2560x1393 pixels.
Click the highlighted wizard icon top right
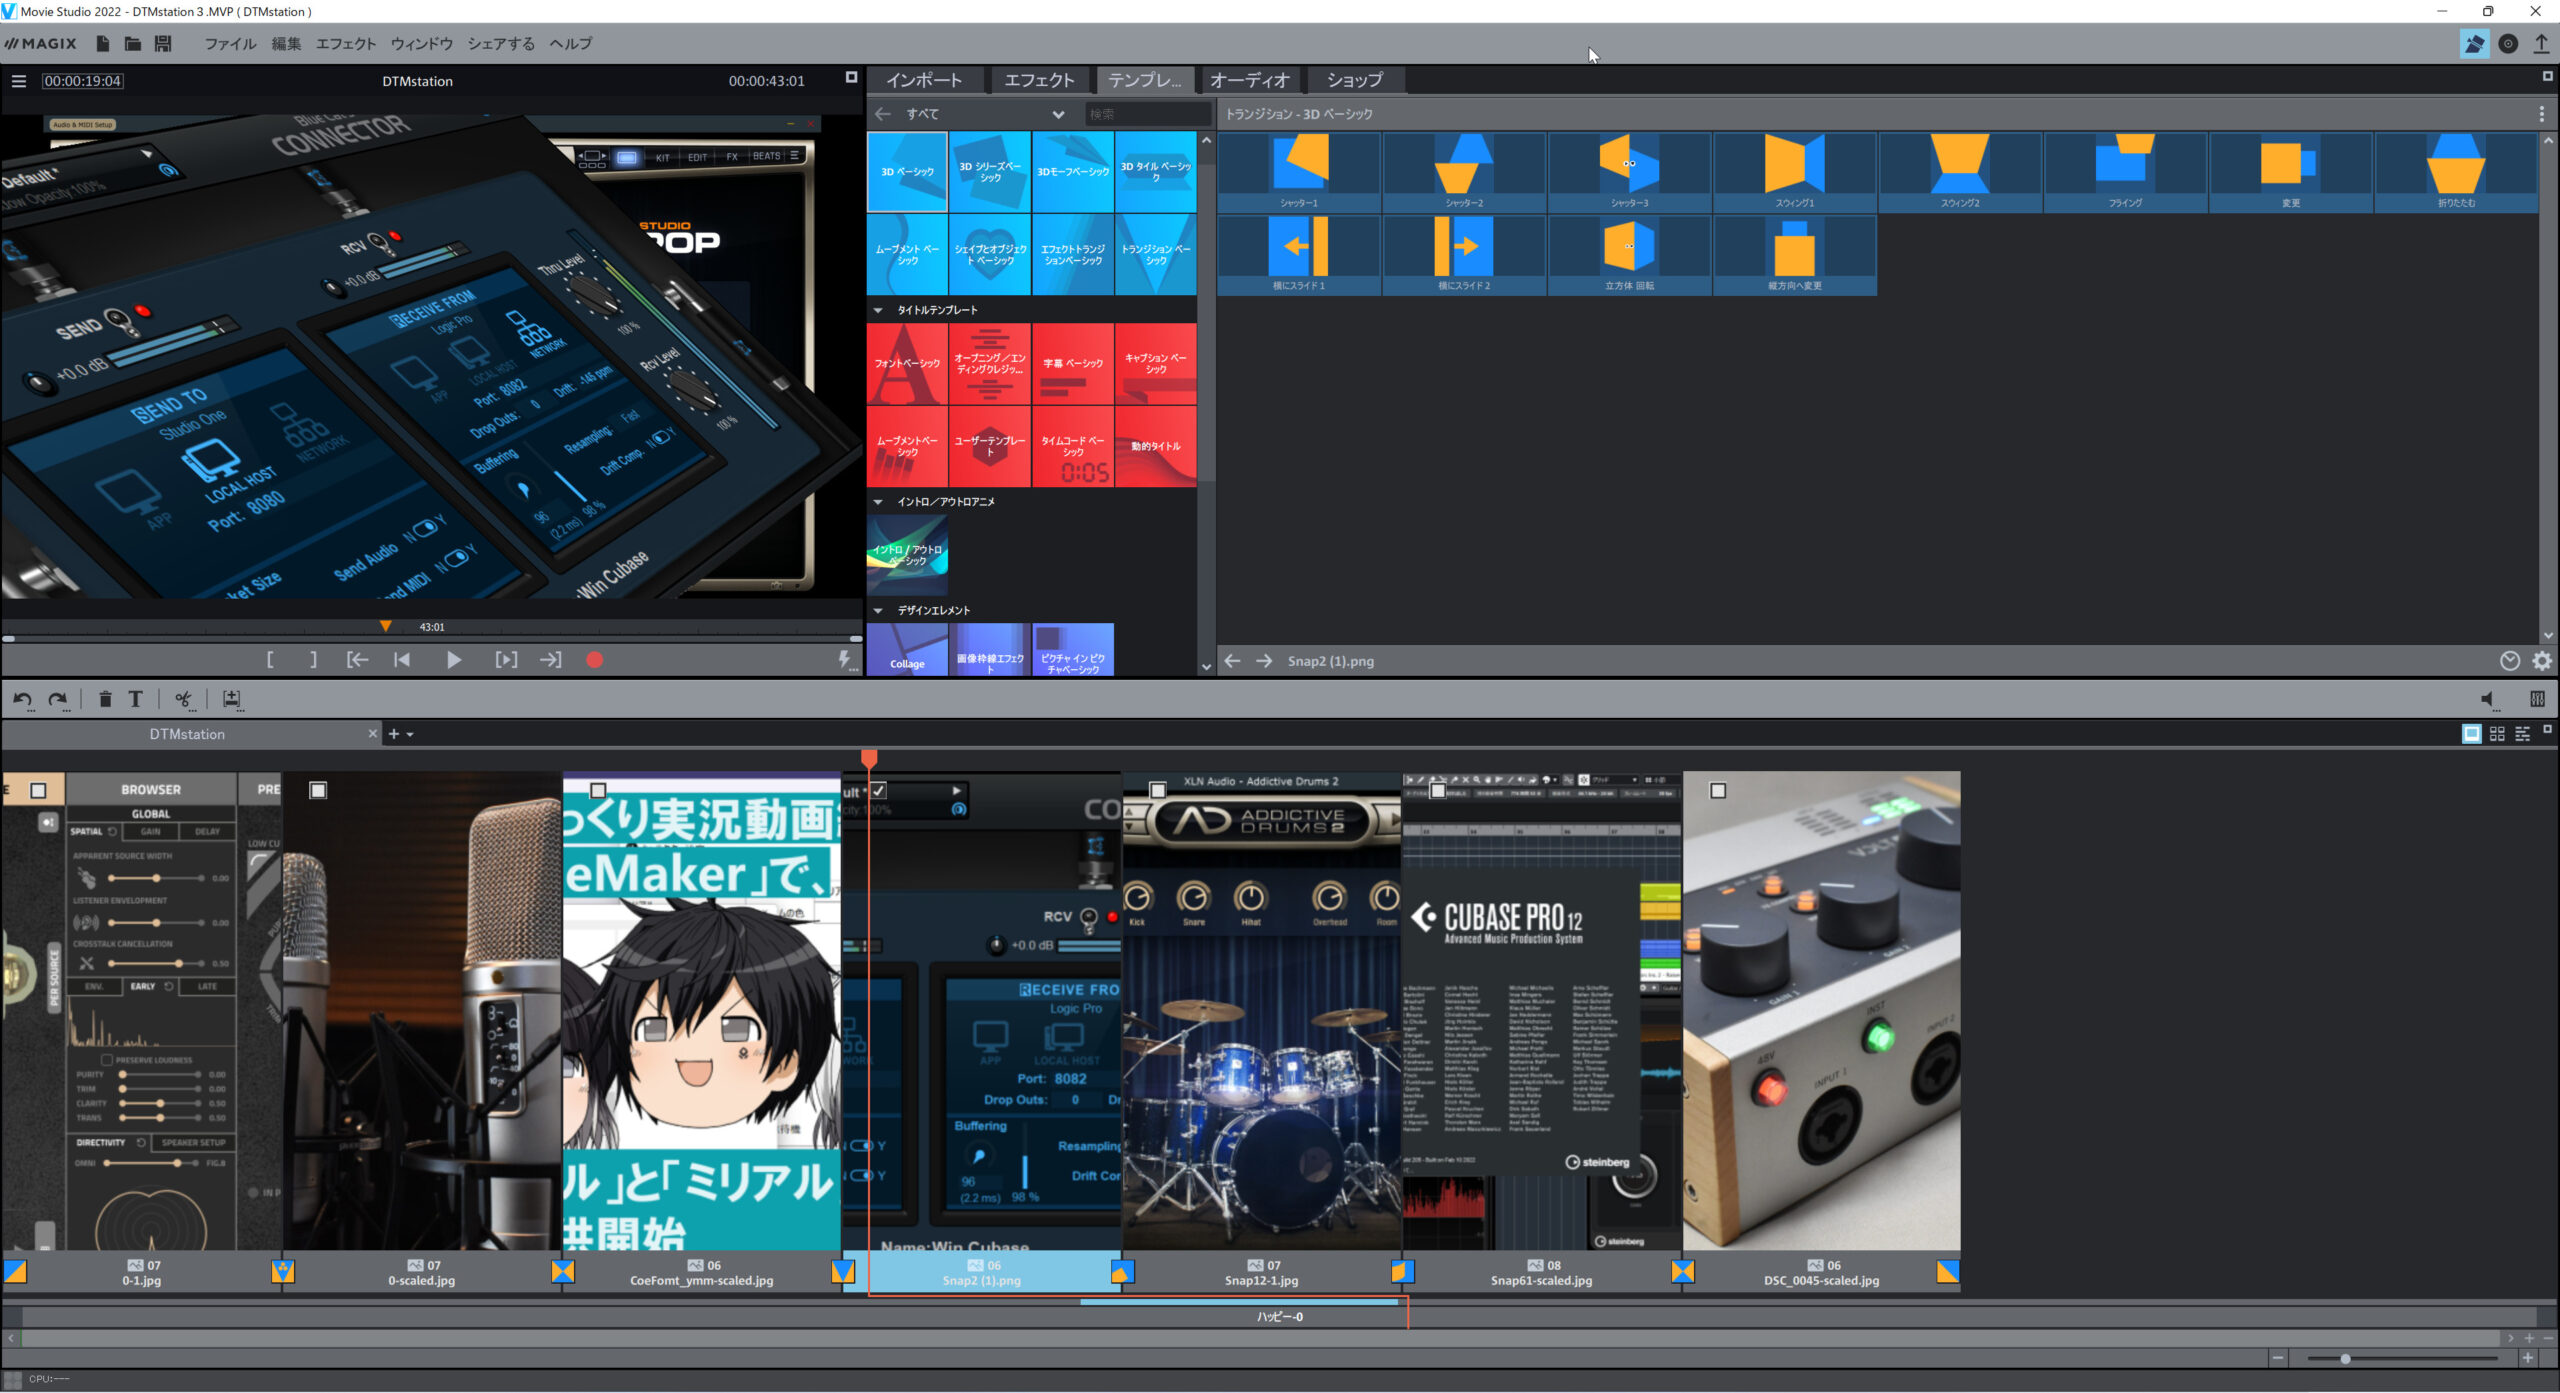[x=2474, y=43]
